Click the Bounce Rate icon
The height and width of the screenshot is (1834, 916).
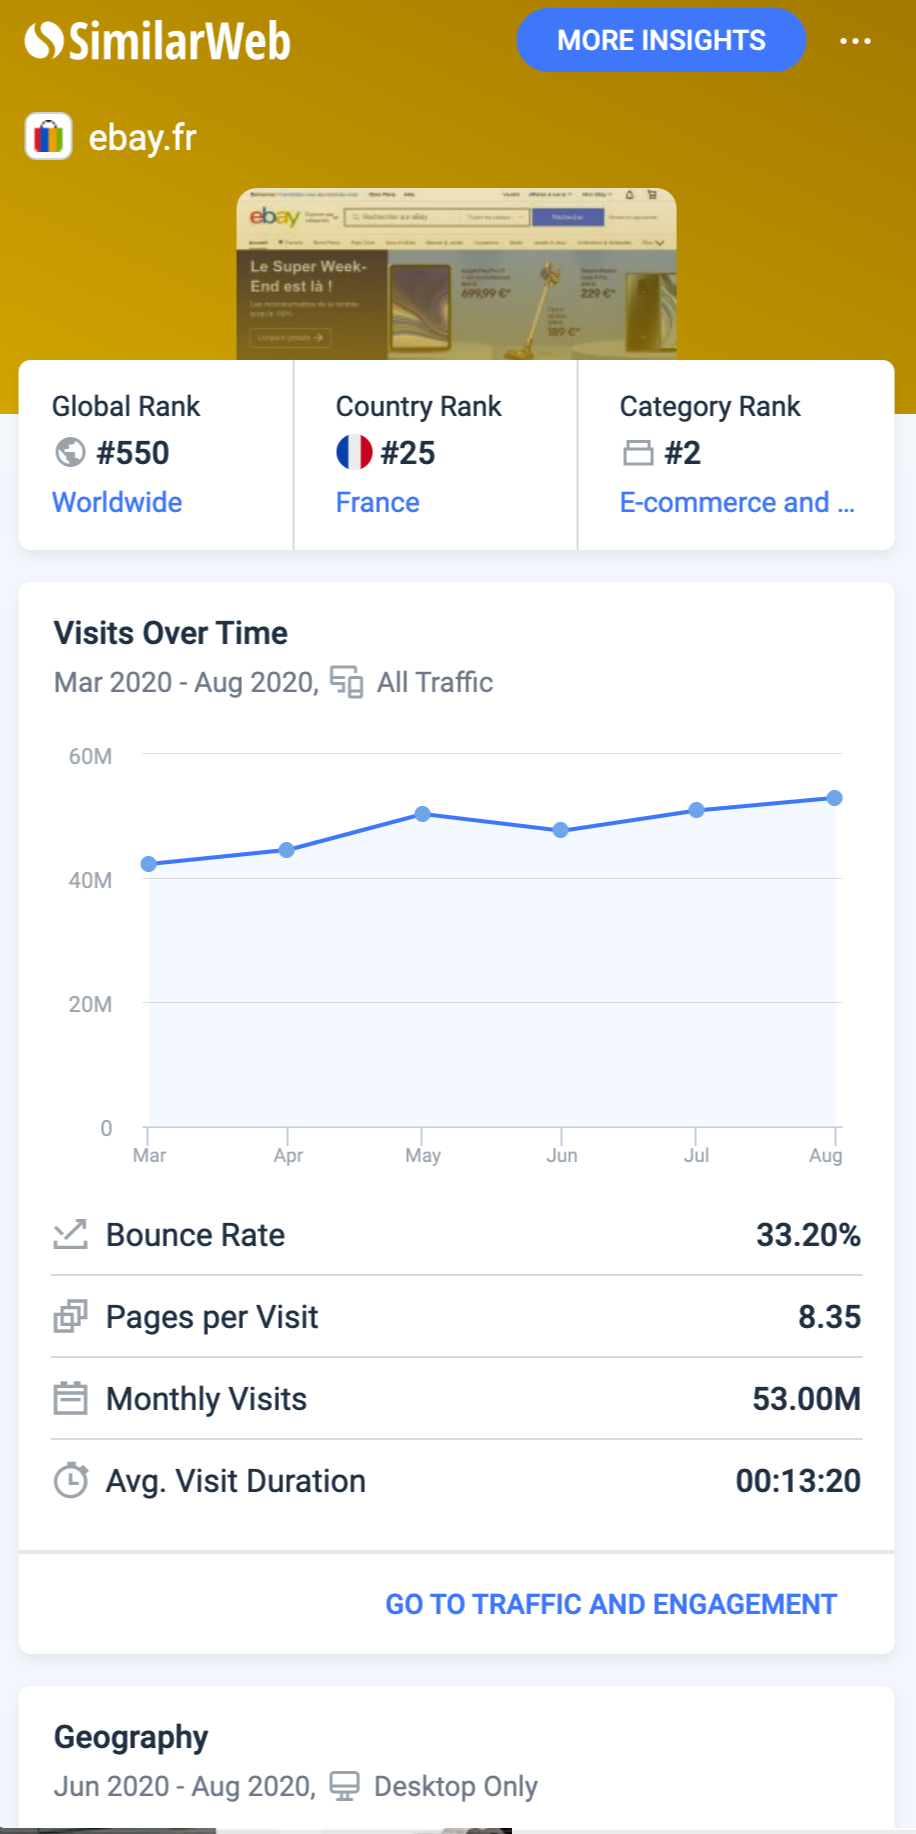click(70, 1235)
